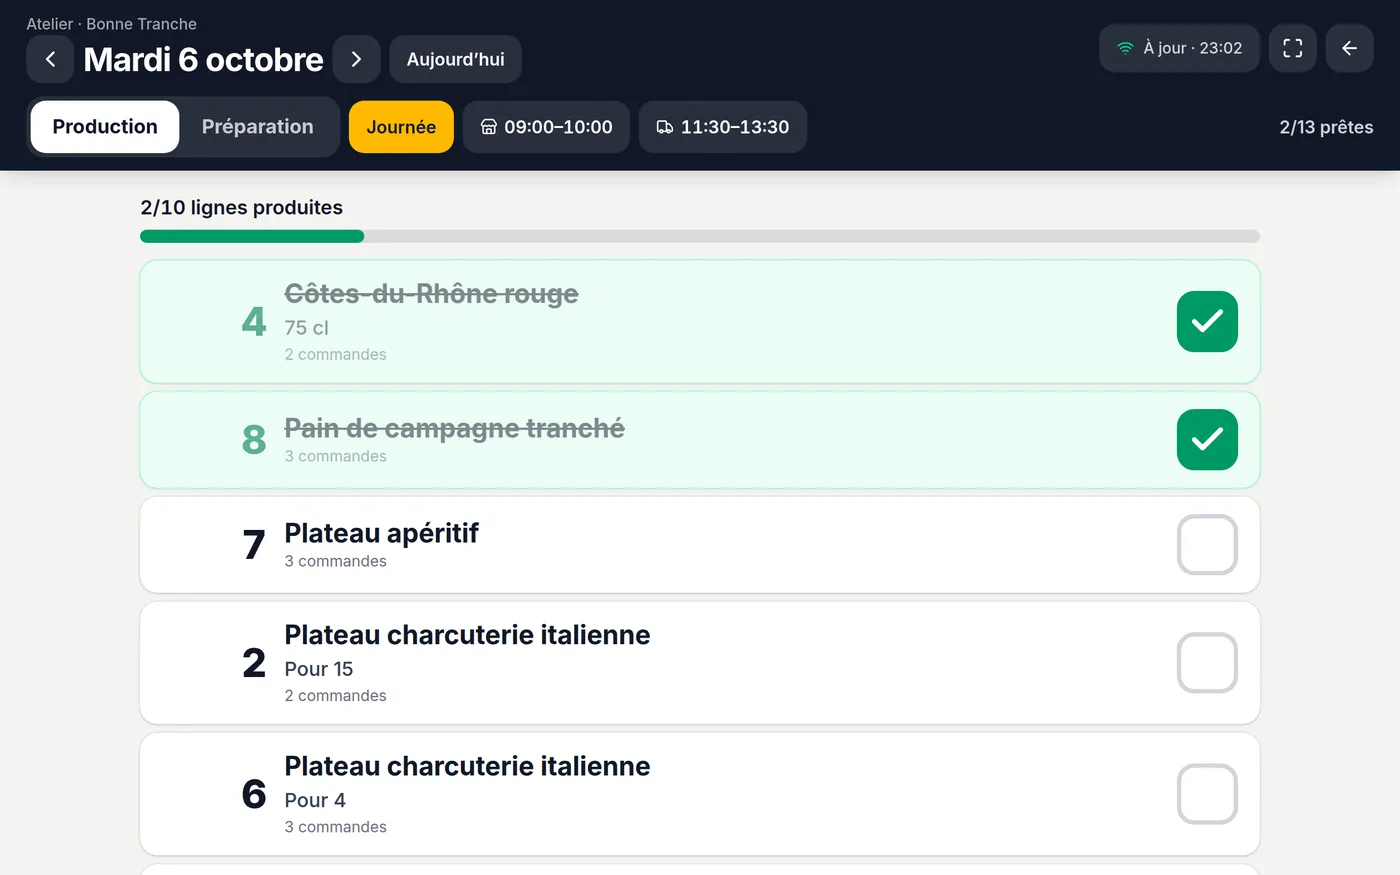1400x875 pixels.
Task: Toggle fullscreen mode icon
Action: (1292, 48)
